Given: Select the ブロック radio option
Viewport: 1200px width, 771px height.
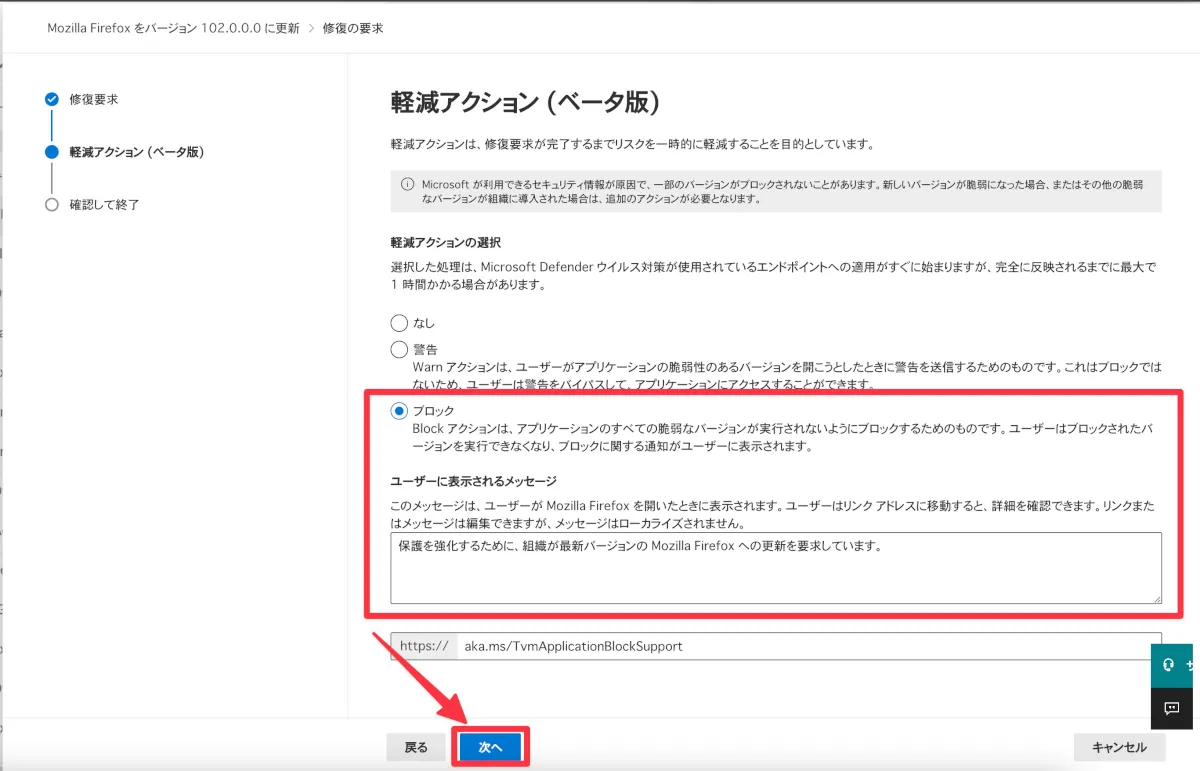Looking at the screenshot, I should [399, 410].
